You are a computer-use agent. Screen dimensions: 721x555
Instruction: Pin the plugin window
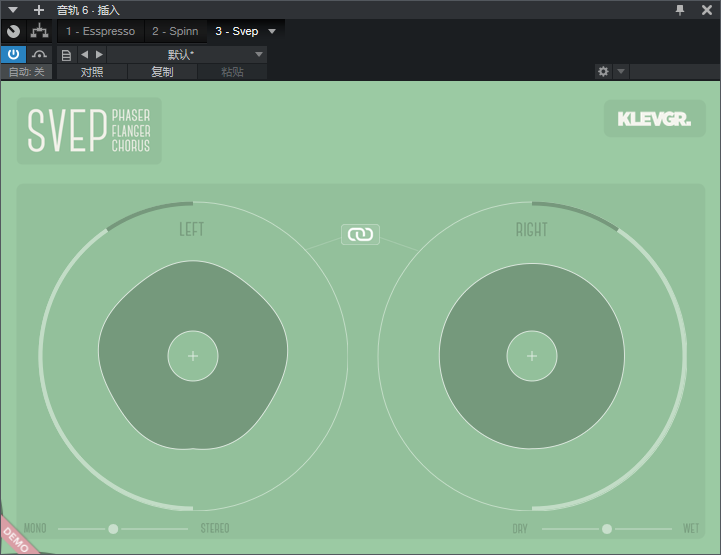pyautogui.click(x=680, y=10)
